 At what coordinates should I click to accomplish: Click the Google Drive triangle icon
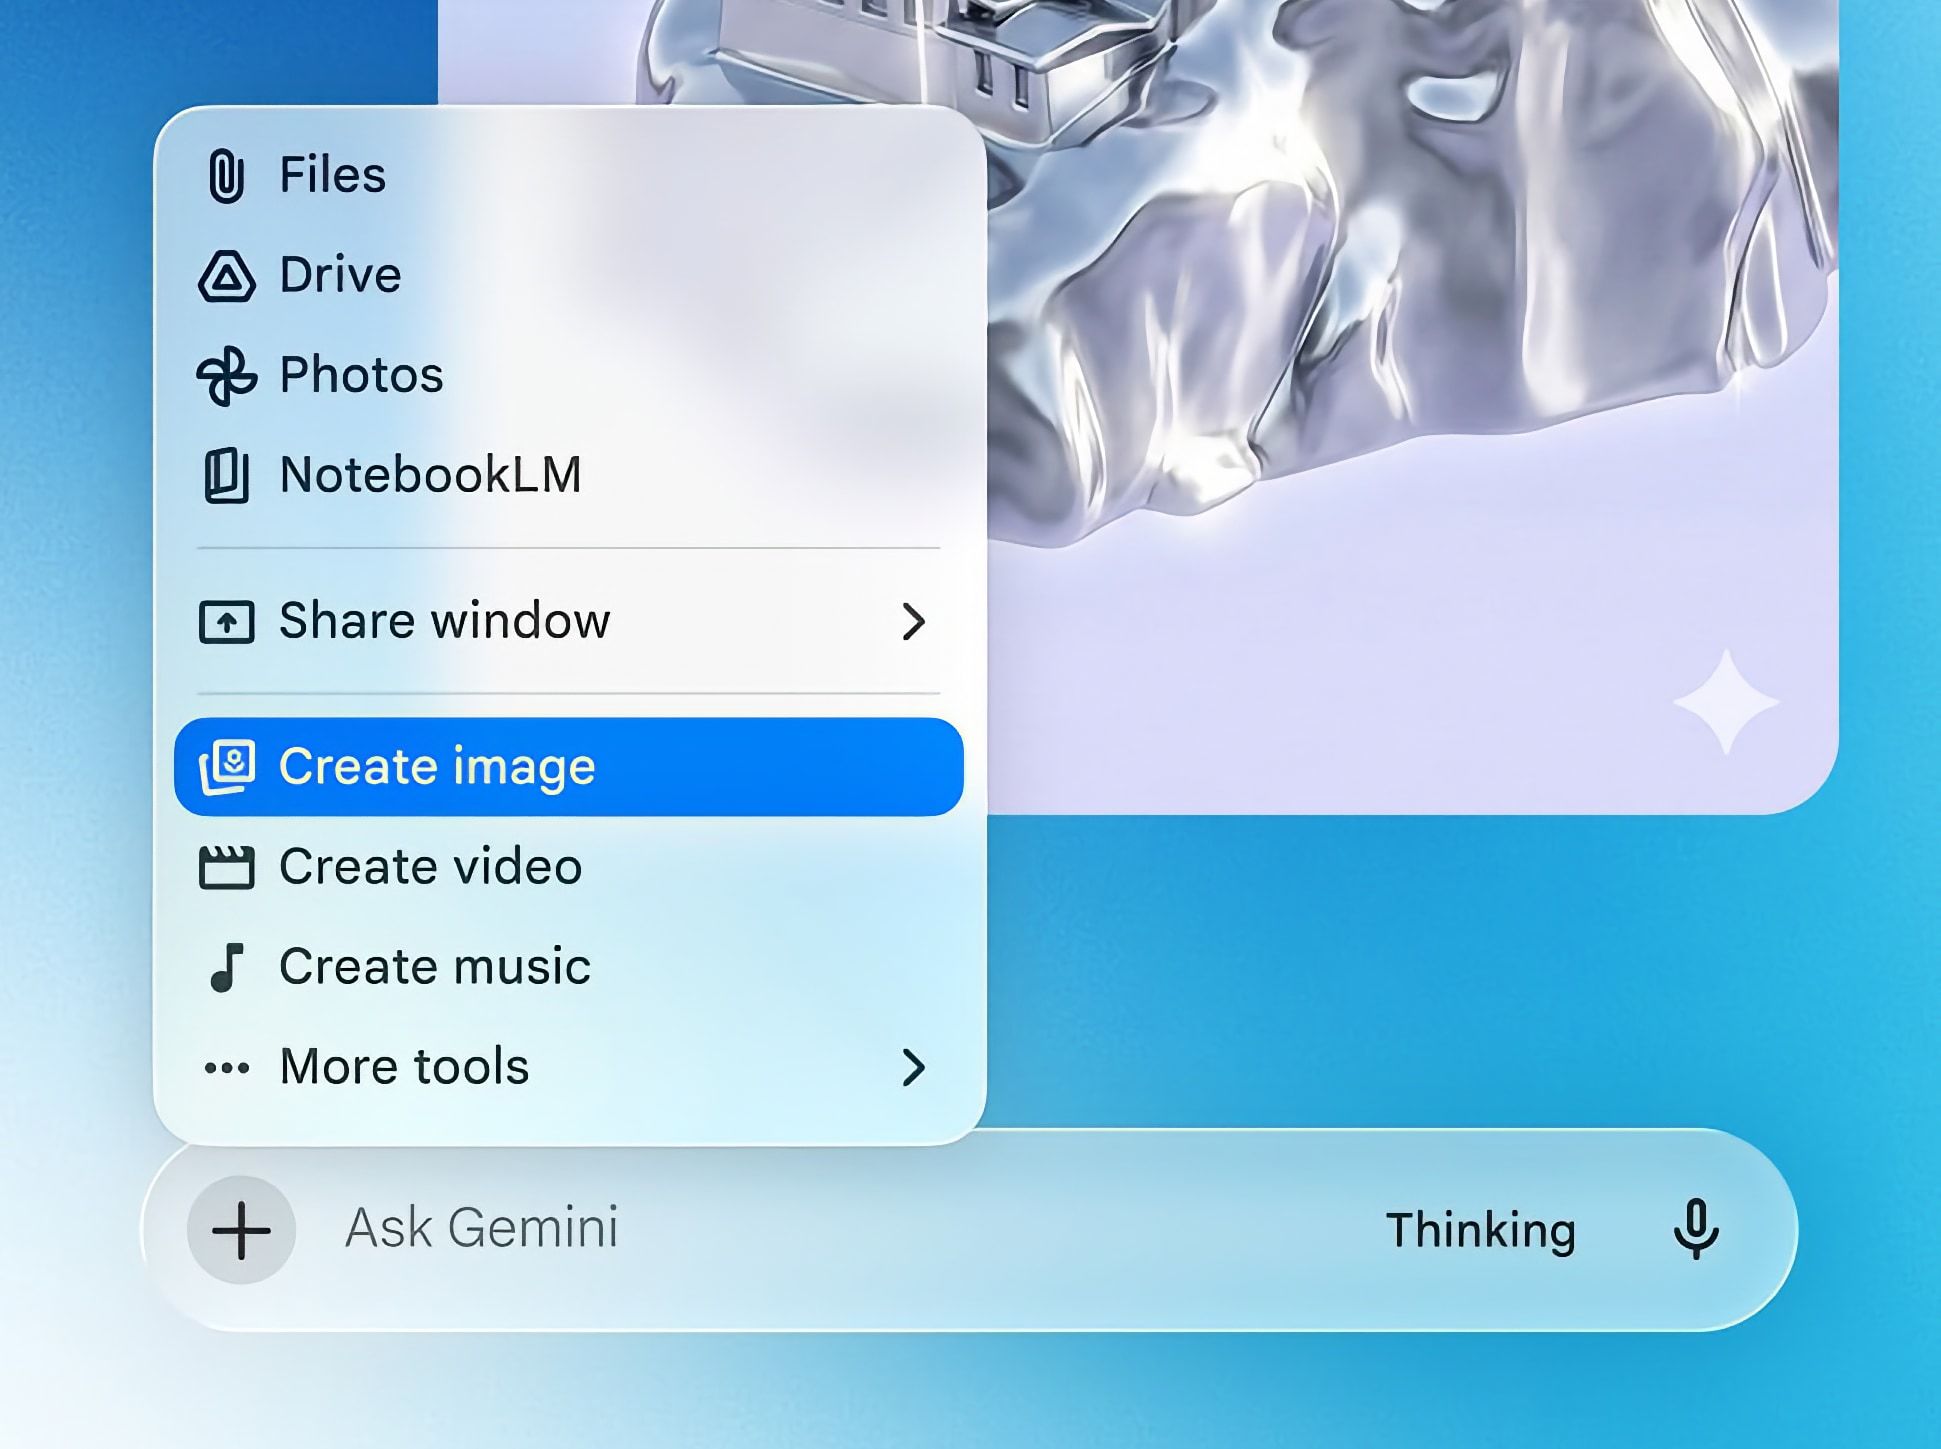point(227,276)
